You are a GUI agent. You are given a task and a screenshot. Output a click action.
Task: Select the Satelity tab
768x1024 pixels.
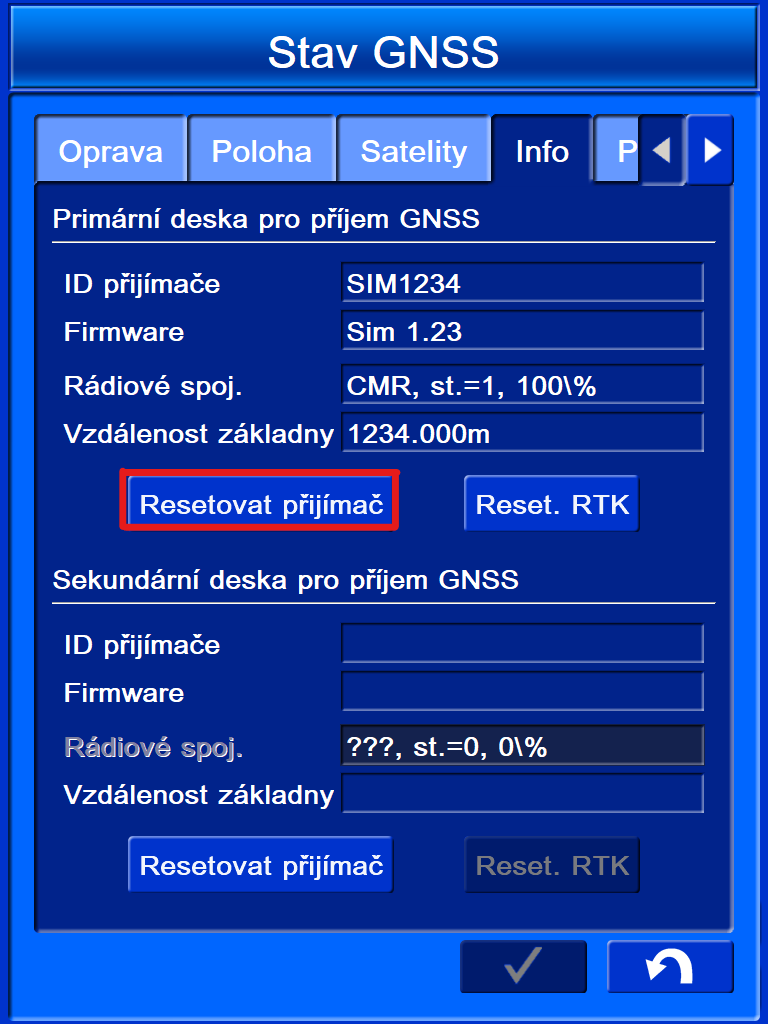414,150
